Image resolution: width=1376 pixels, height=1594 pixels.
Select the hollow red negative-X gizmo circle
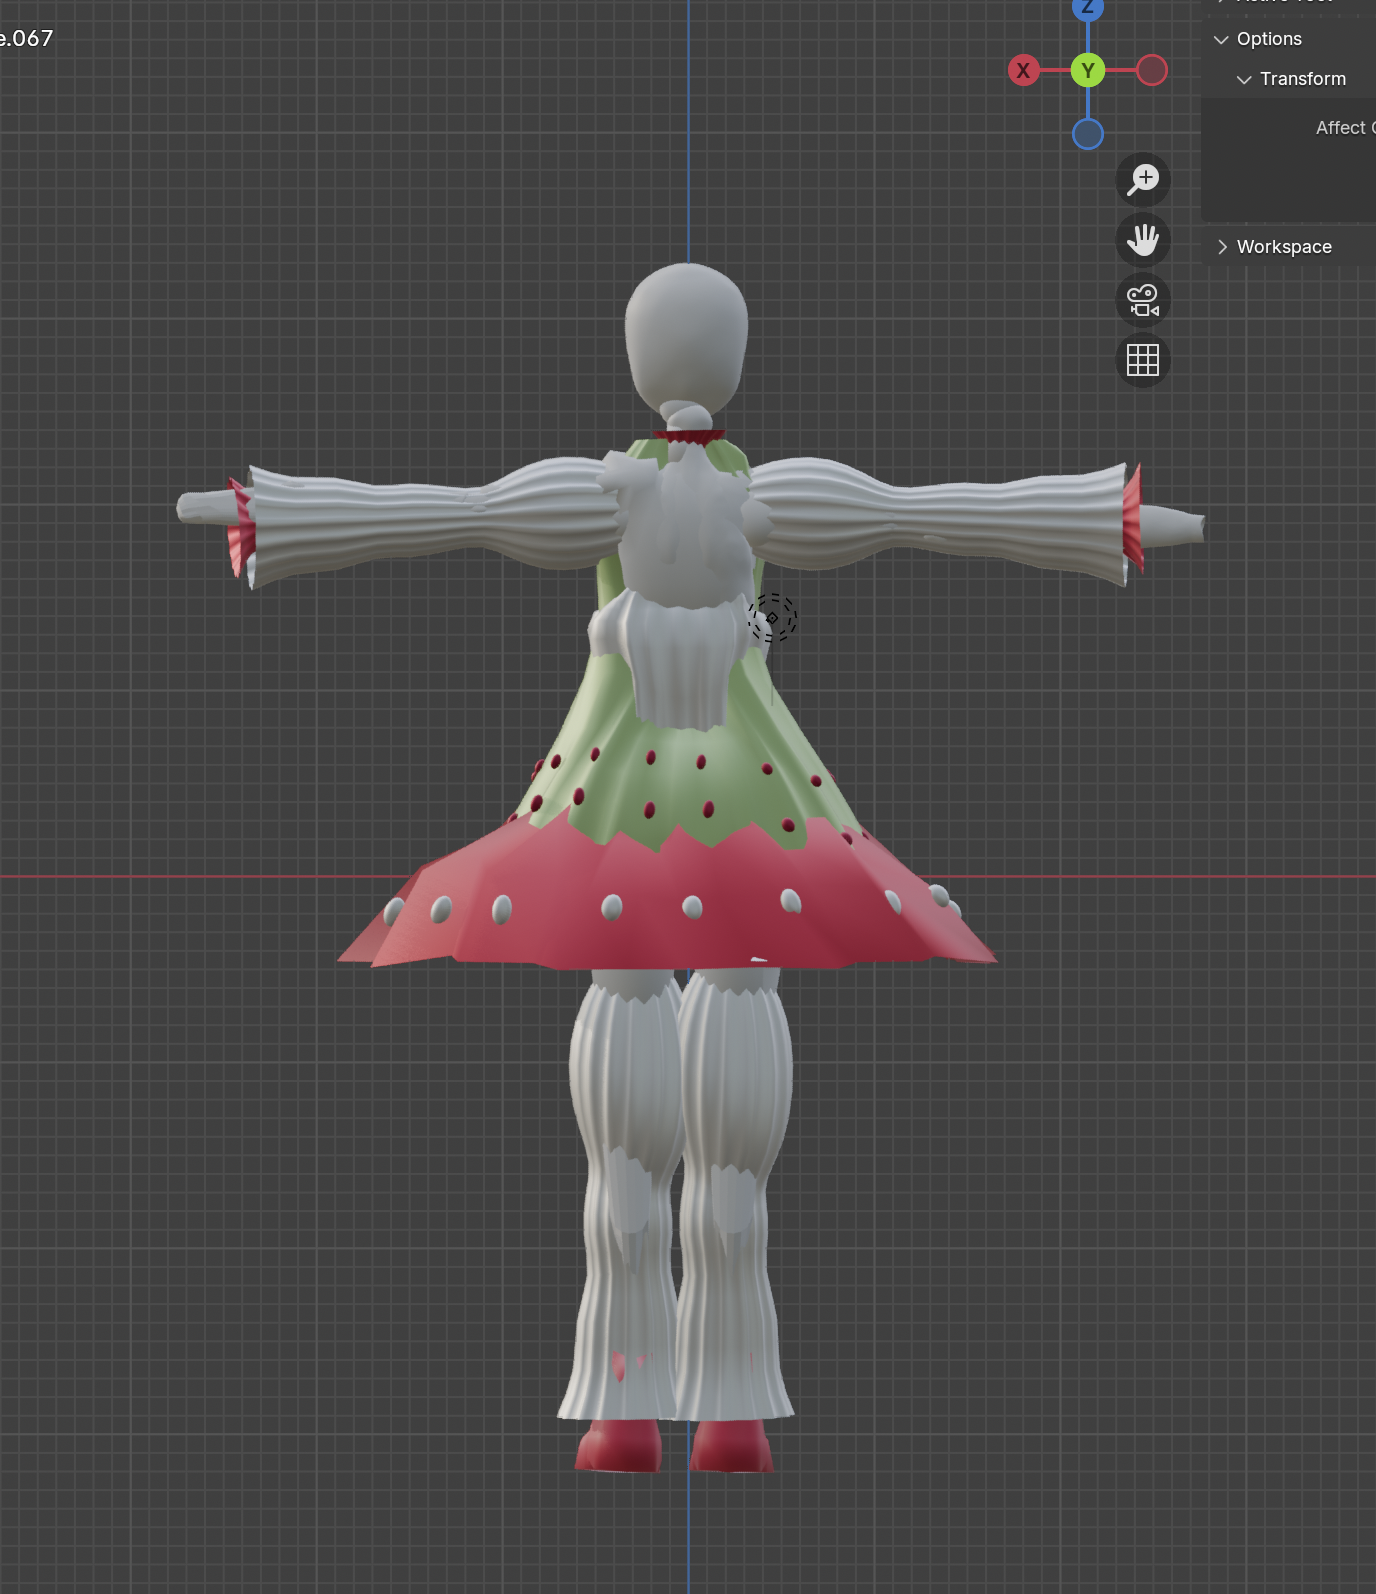pos(1152,71)
